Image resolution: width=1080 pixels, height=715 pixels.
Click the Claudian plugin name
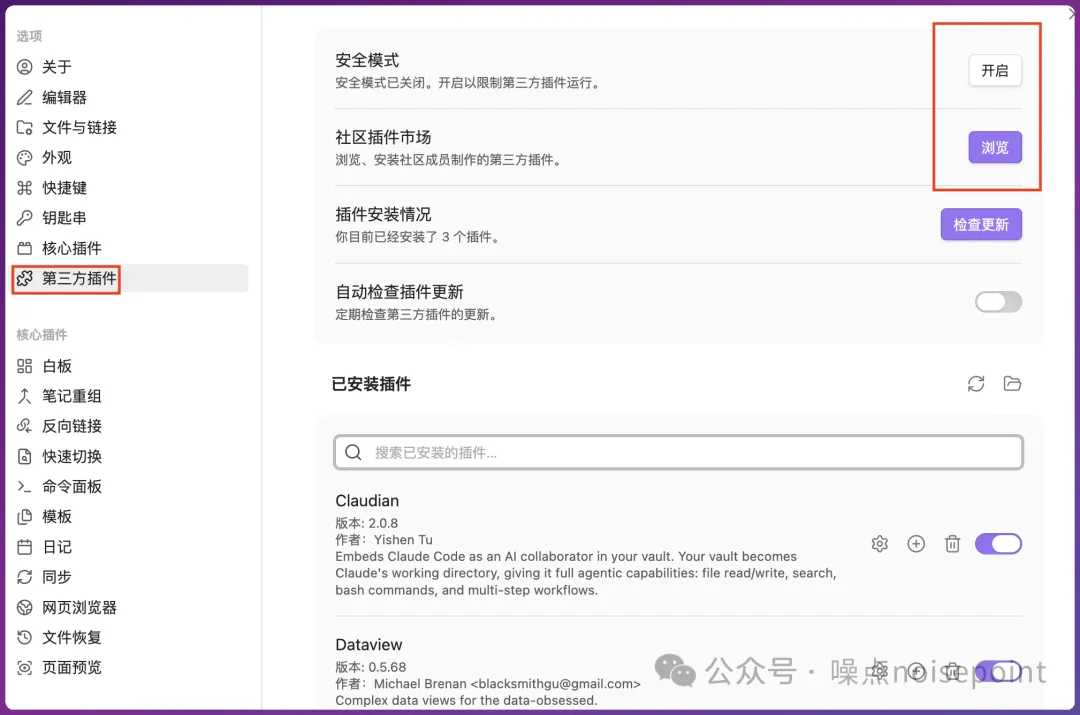[367, 501]
